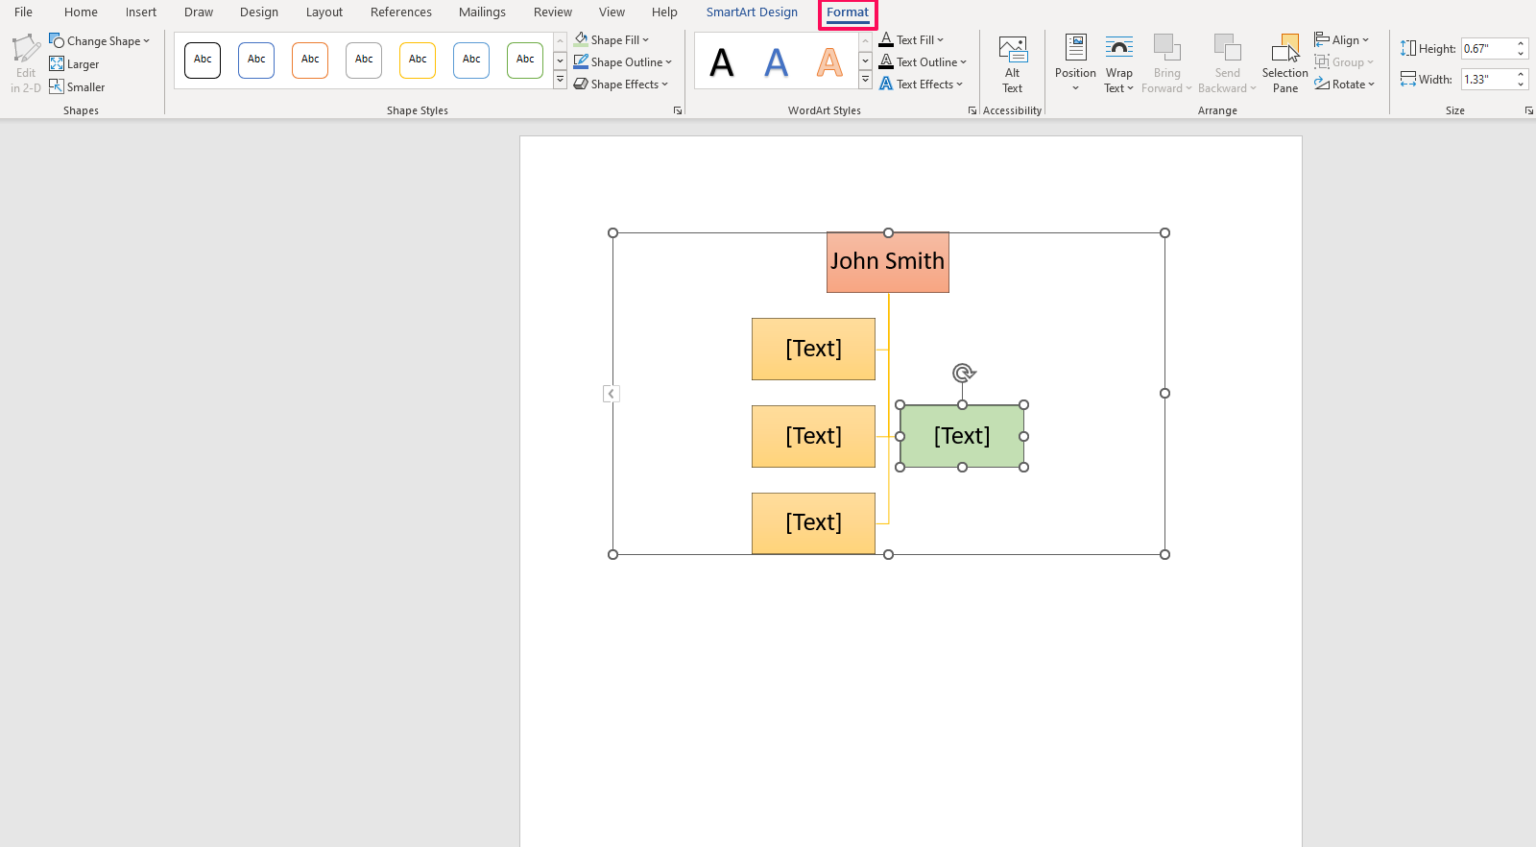
Task: Open Shape Effects options
Action: pyautogui.click(x=620, y=84)
